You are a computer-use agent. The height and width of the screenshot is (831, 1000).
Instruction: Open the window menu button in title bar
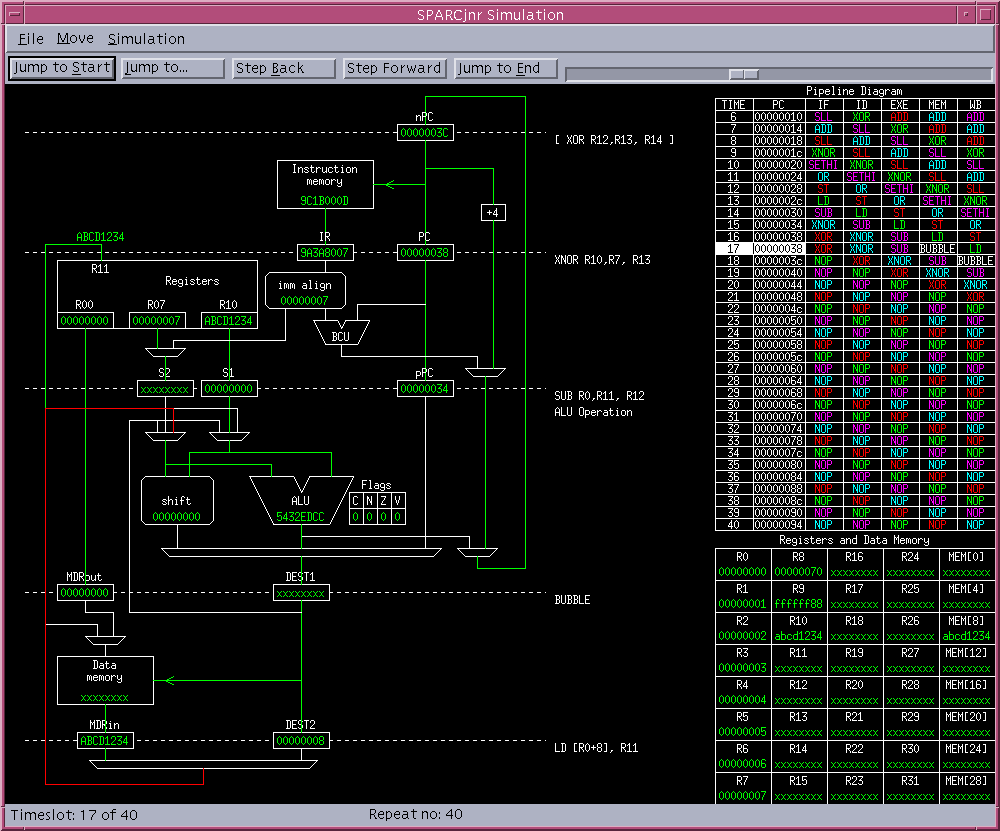pos(15,14)
